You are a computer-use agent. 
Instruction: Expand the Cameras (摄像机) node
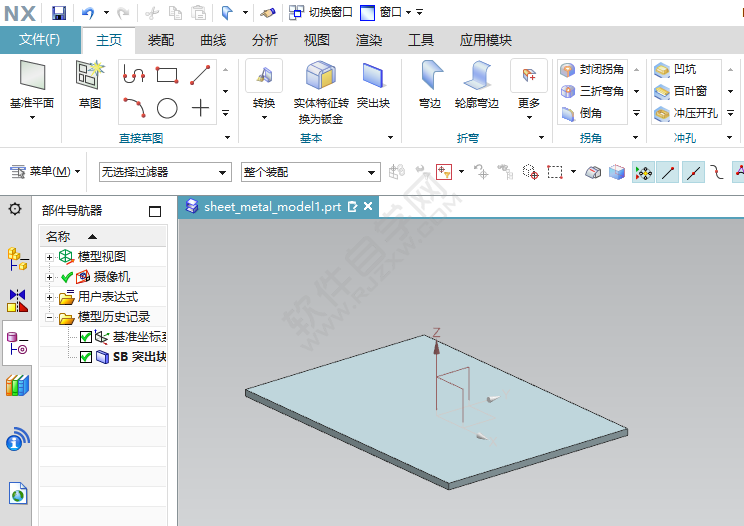point(49,277)
